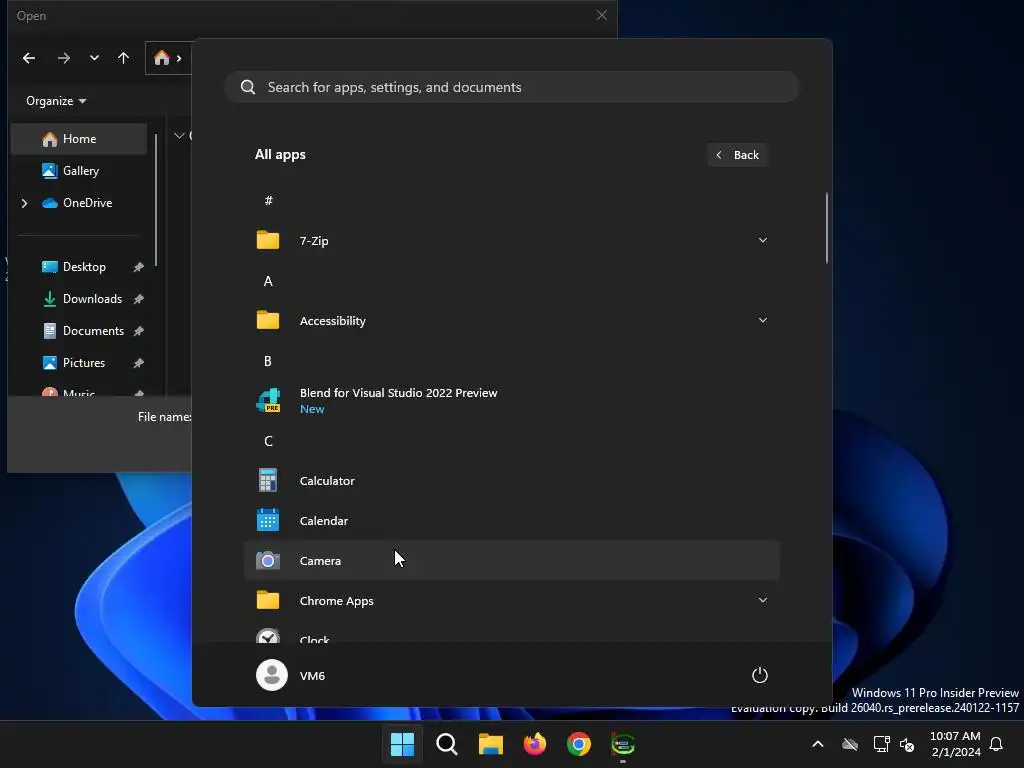Launch the Calculator app
The image size is (1024, 768).
511,481
